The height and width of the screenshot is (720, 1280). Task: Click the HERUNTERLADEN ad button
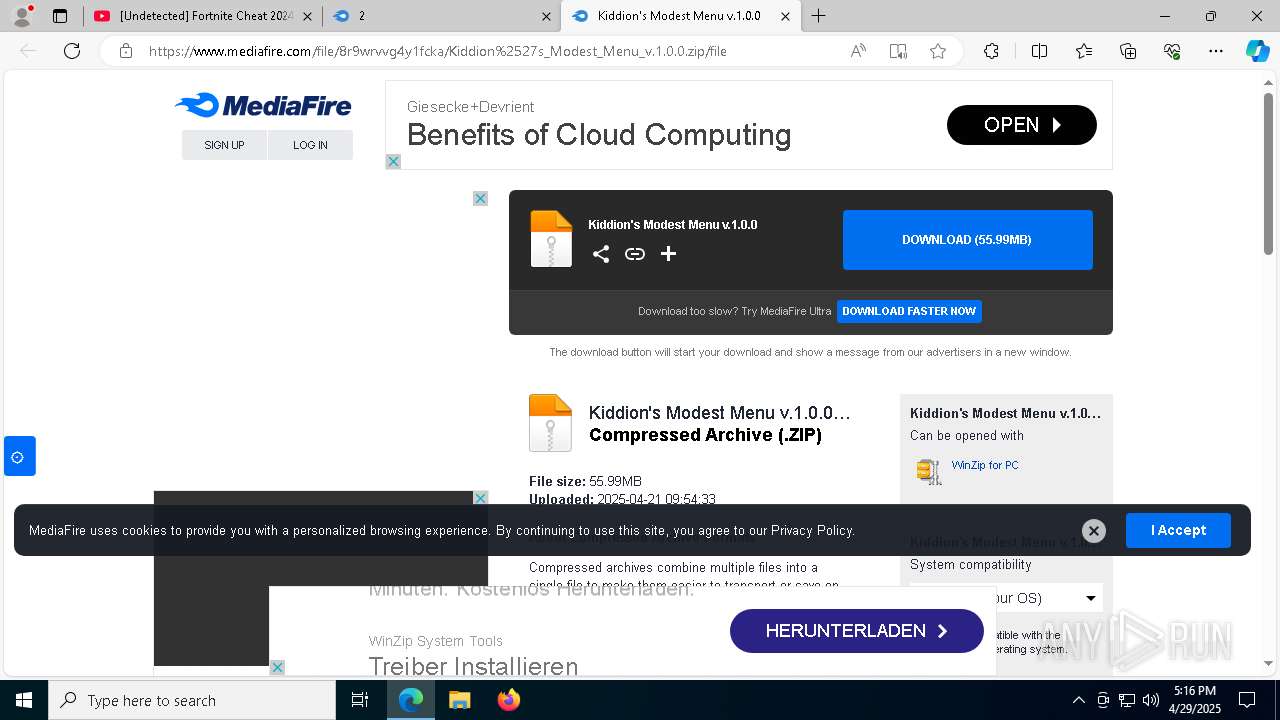pyautogui.click(x=857, y=631)
